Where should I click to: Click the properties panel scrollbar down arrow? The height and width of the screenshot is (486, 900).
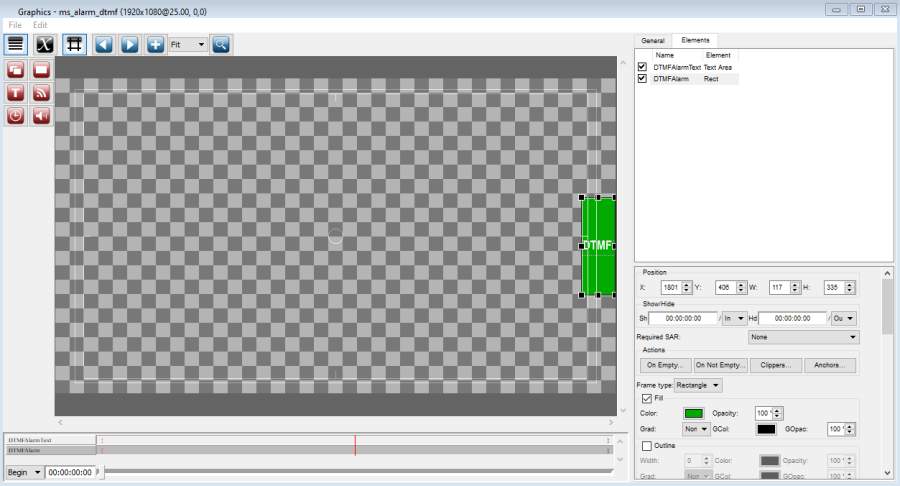[887, 473]
